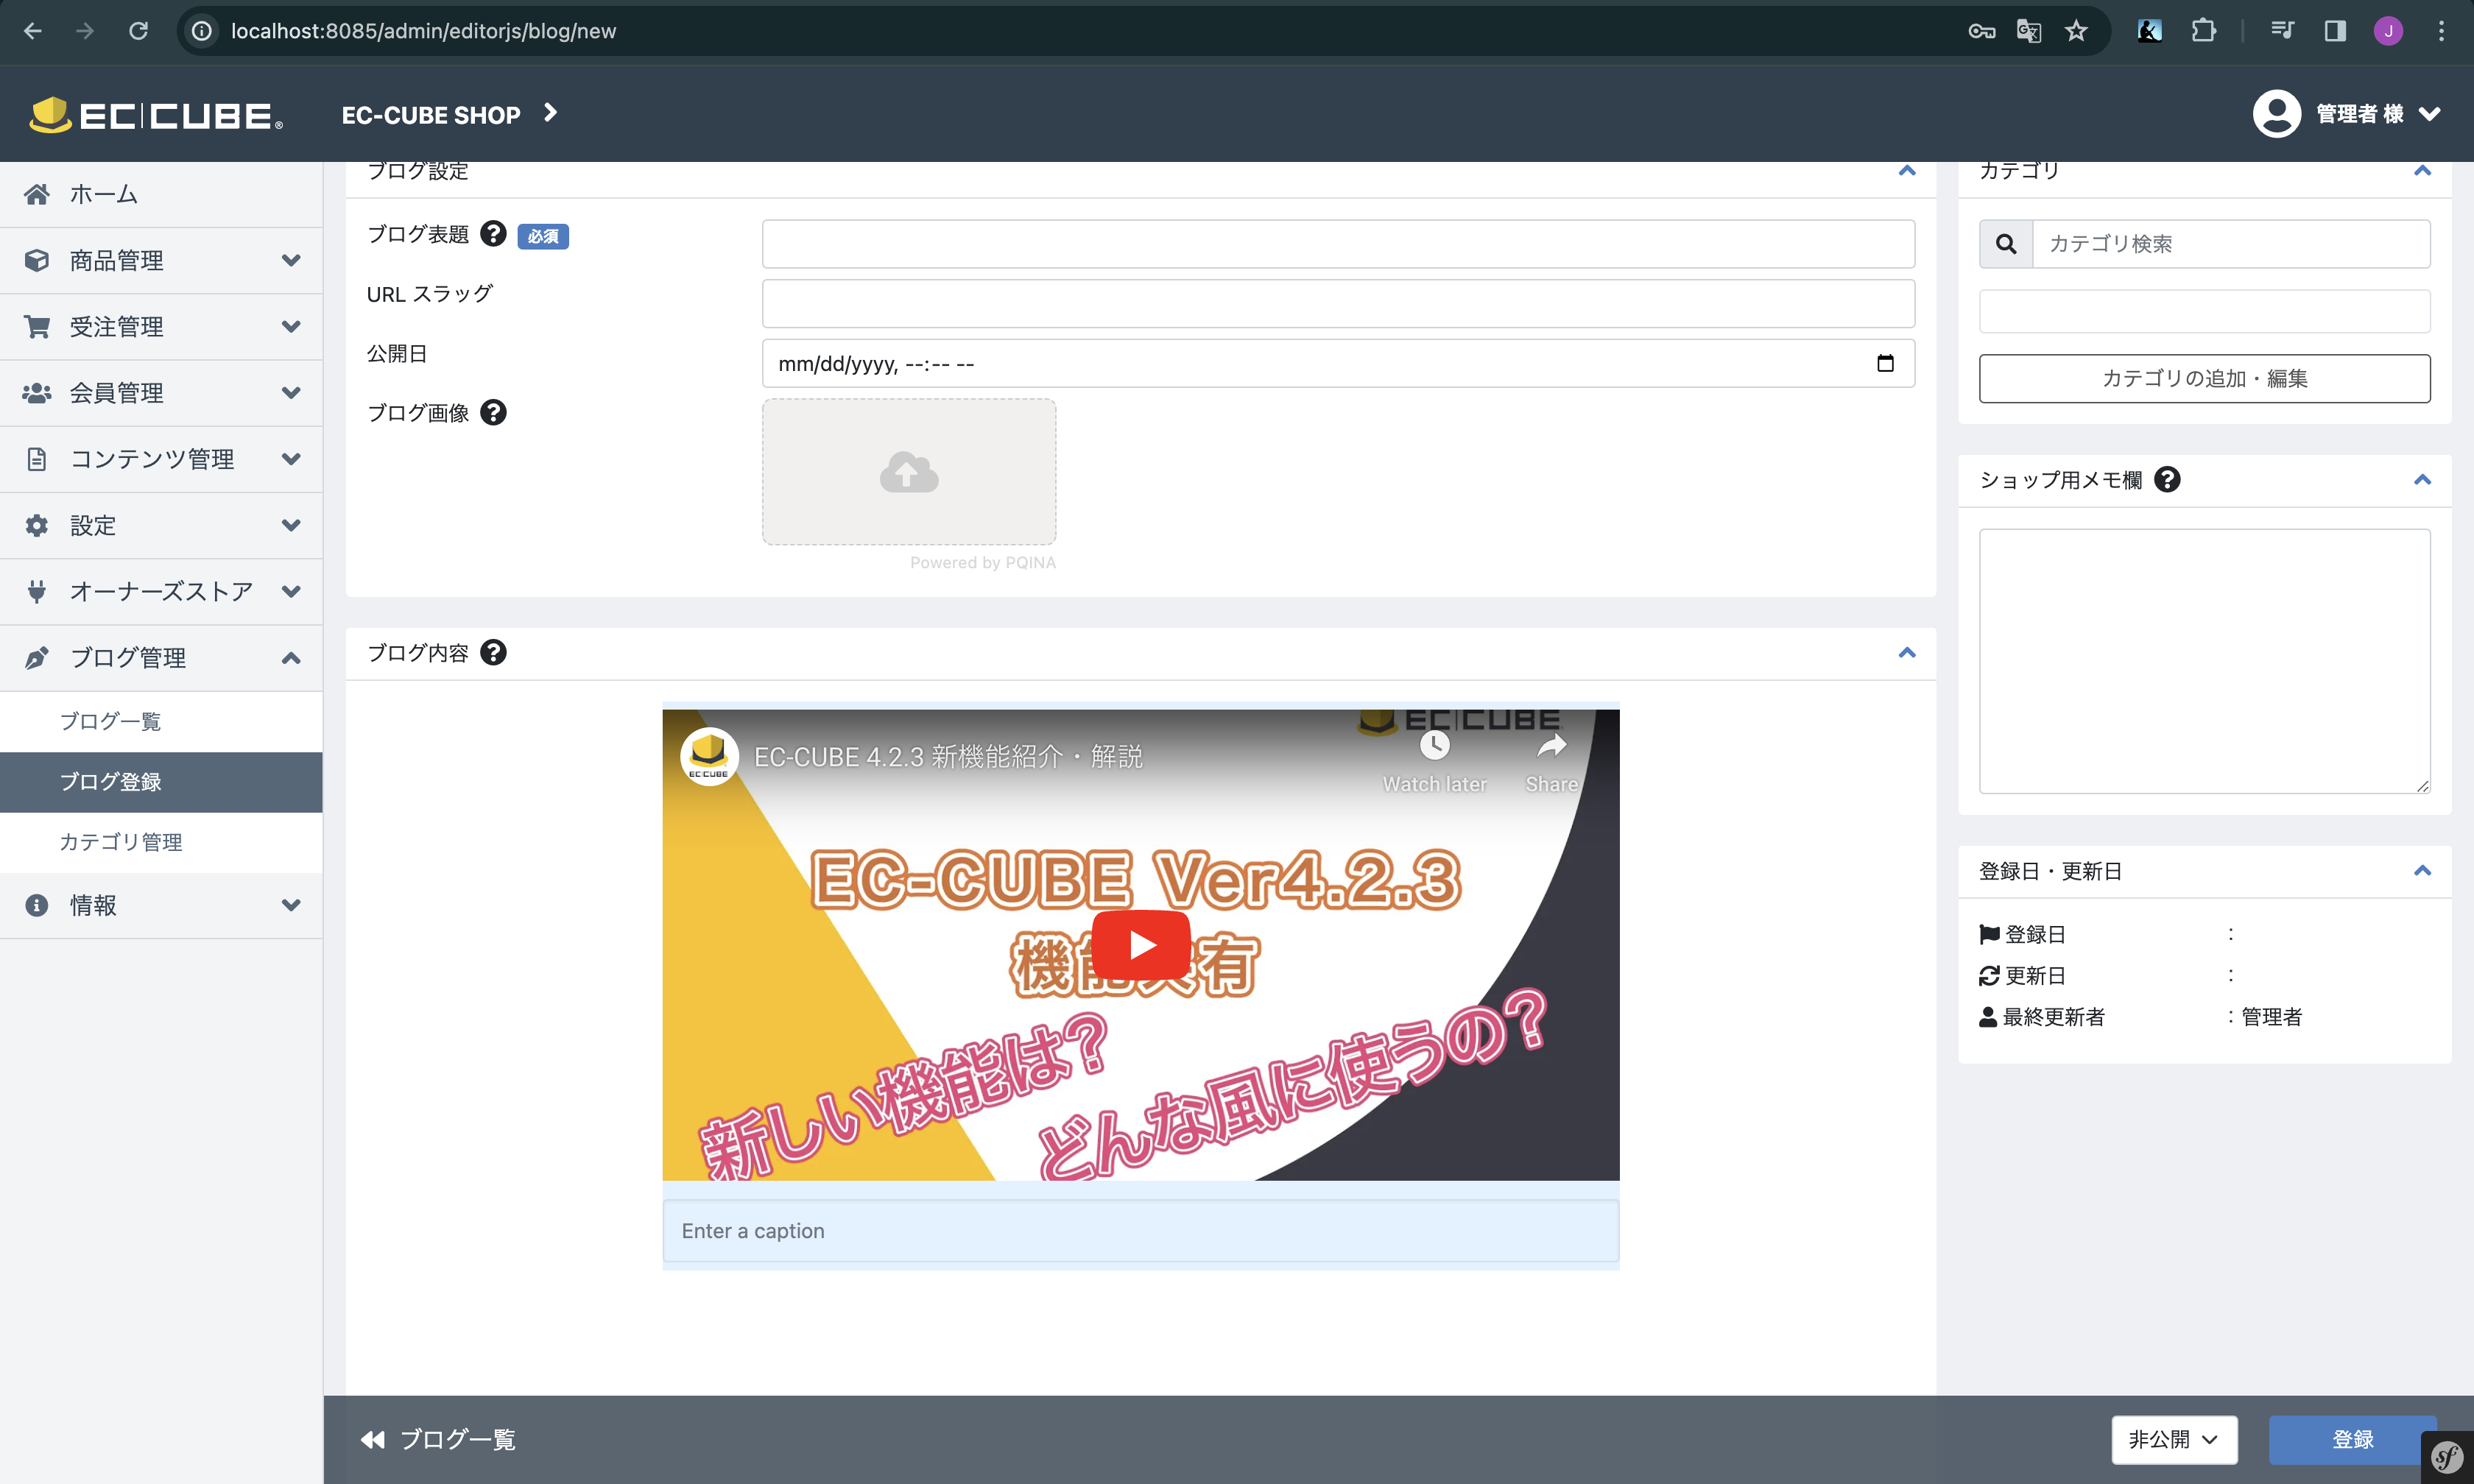Screen dimensions: 2474x1484
Task: Open the 管理者 様 user menu
Action: coord(2347,114)
